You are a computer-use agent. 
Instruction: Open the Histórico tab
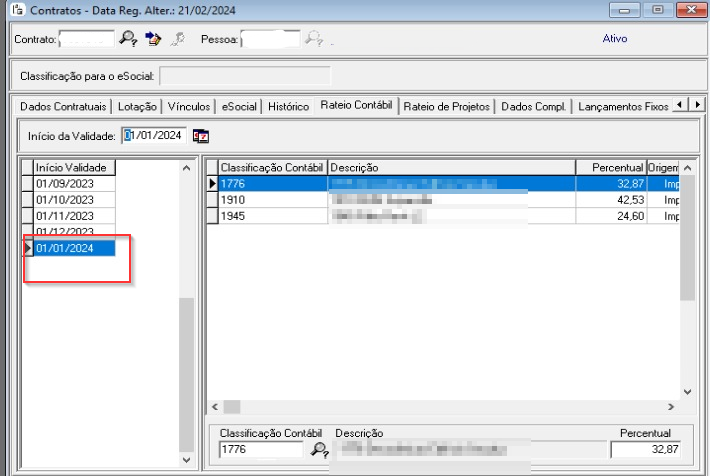click(288, 106)
